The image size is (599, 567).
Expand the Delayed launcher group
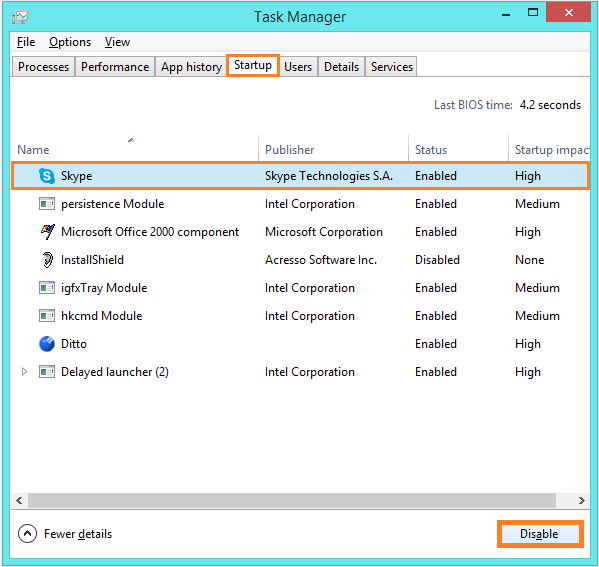(x=24, y=371)
